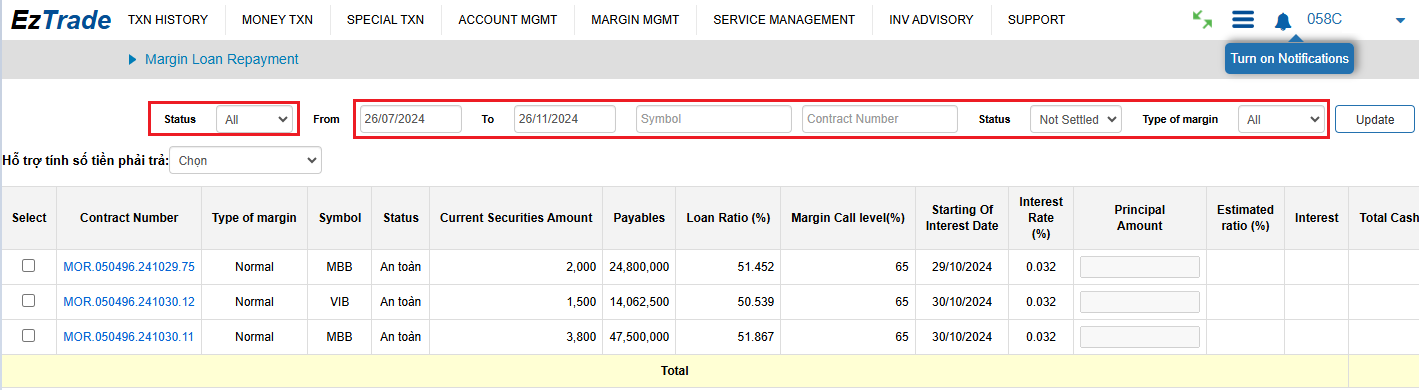Click the Principal Amount field for VIB
Viewport: 1419px width, 390px height.
tap(1139, 302)
